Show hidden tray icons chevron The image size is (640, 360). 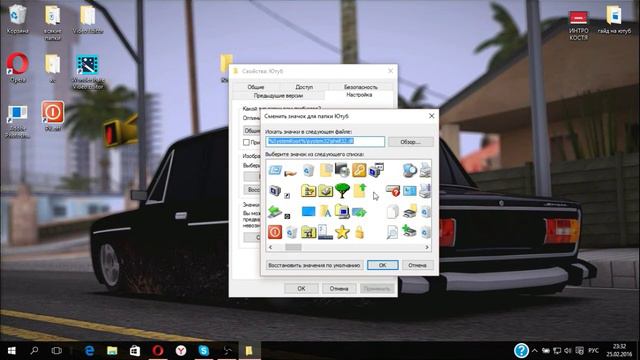[x=534, y=351]
